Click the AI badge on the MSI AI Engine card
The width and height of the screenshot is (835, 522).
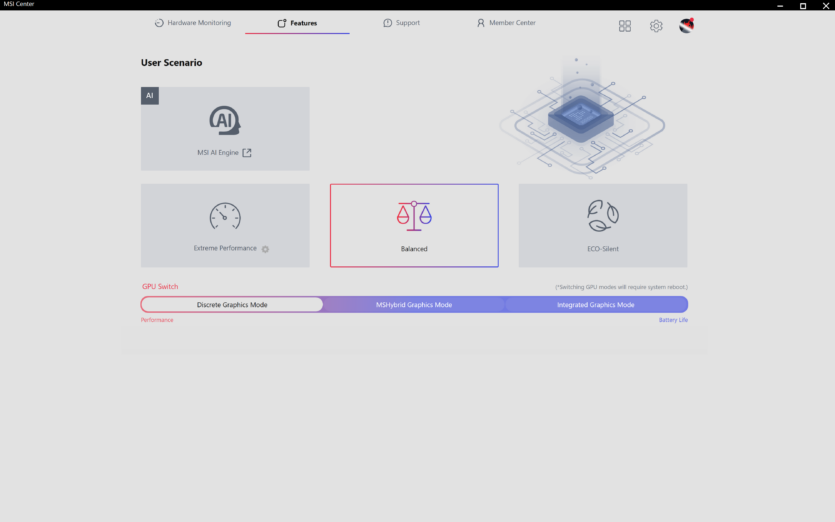pyautogui.click(x=150, y=96)
